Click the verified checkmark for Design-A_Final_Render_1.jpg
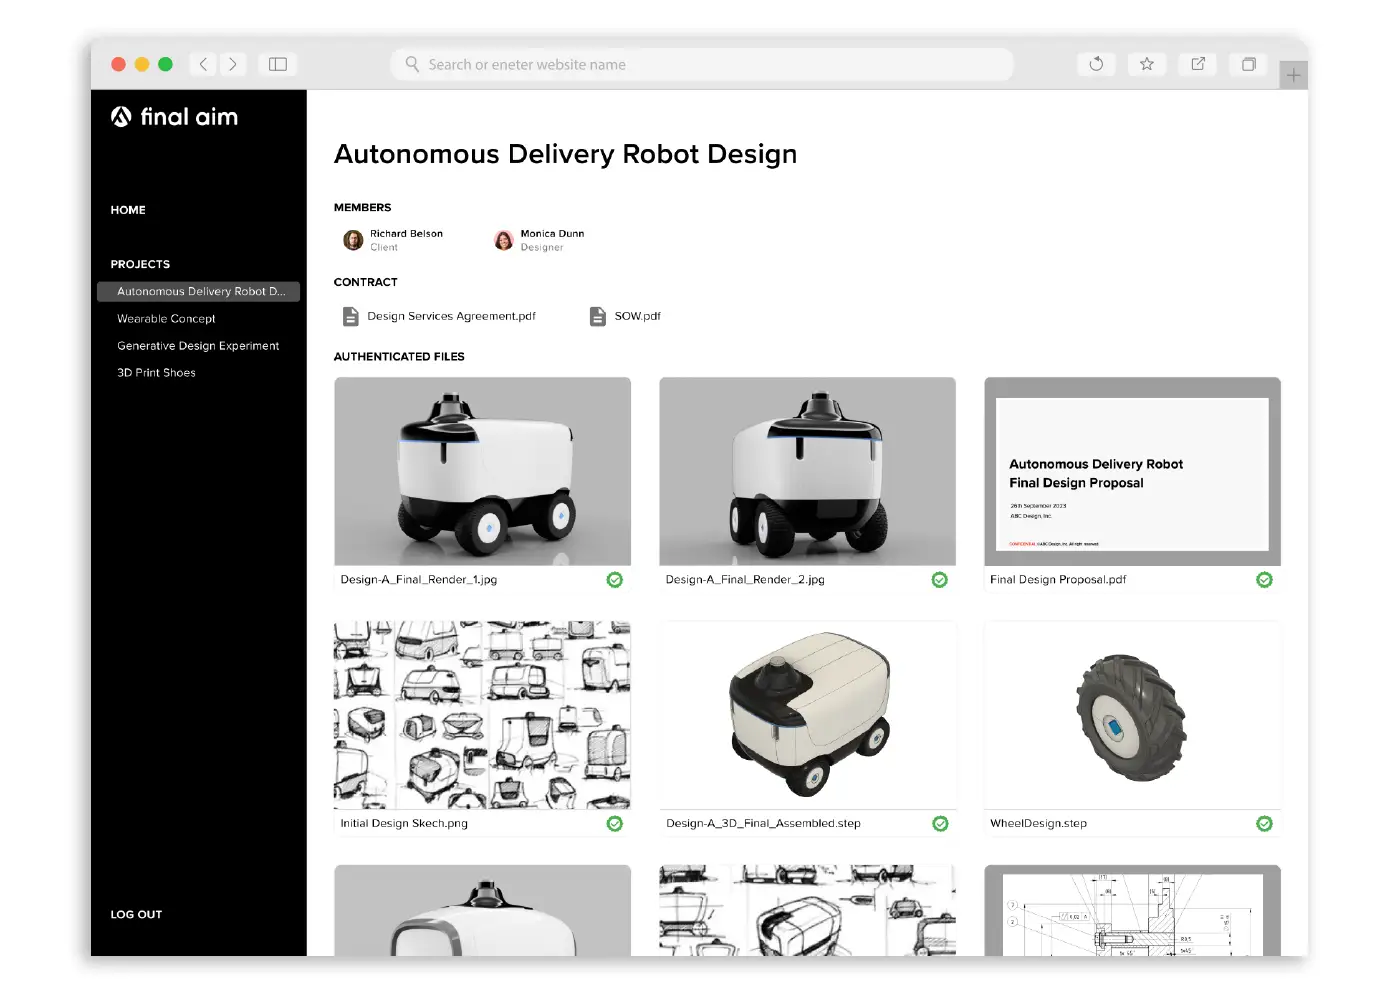This screenshot has height=995, width=1400. coord(615,580)
